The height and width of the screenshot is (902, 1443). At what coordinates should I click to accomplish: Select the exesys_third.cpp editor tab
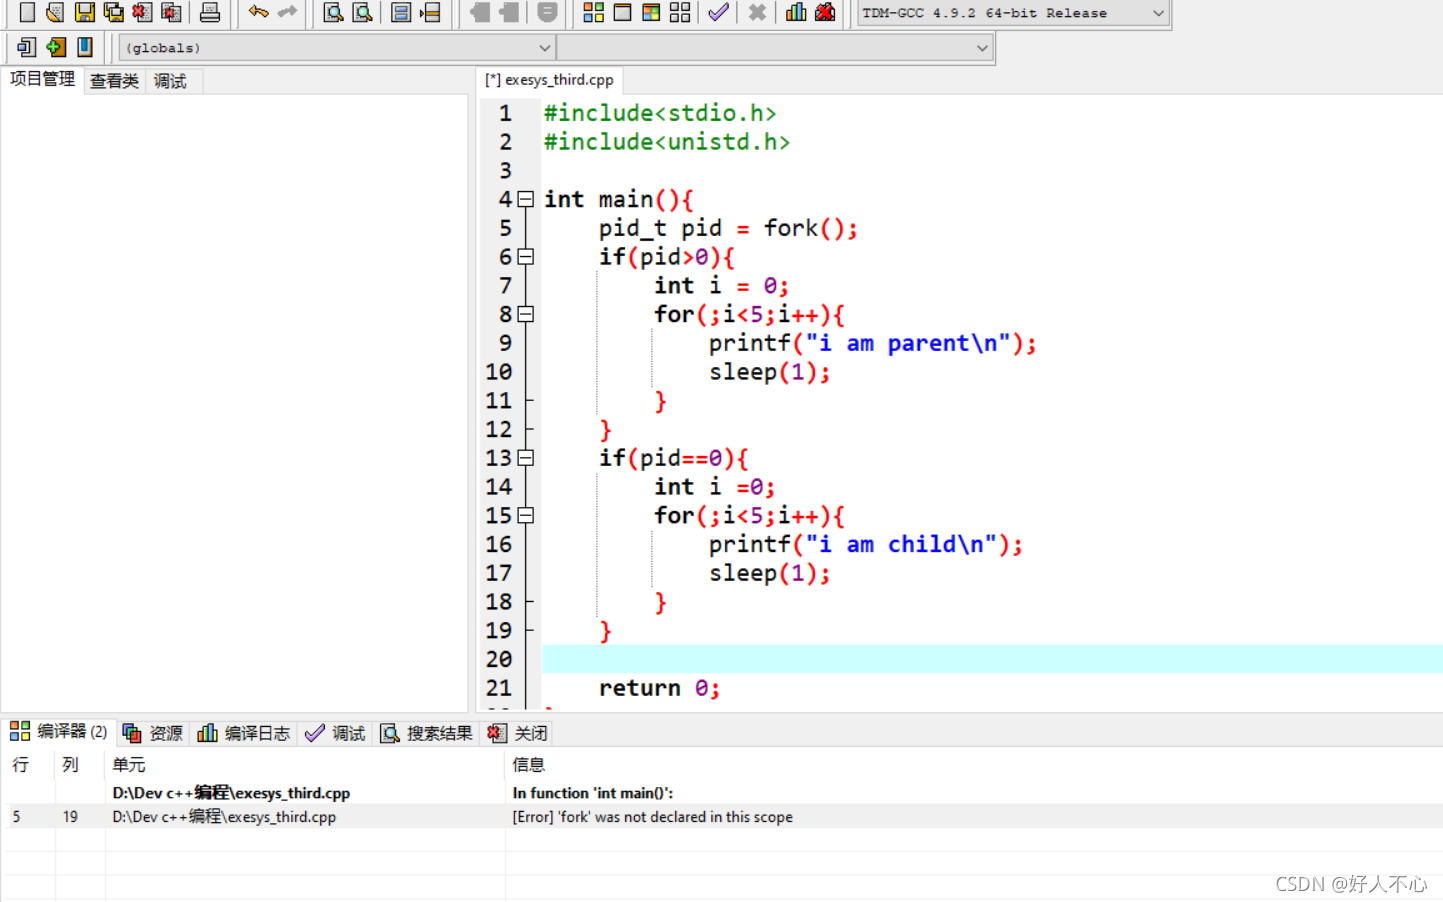[549, 80]
